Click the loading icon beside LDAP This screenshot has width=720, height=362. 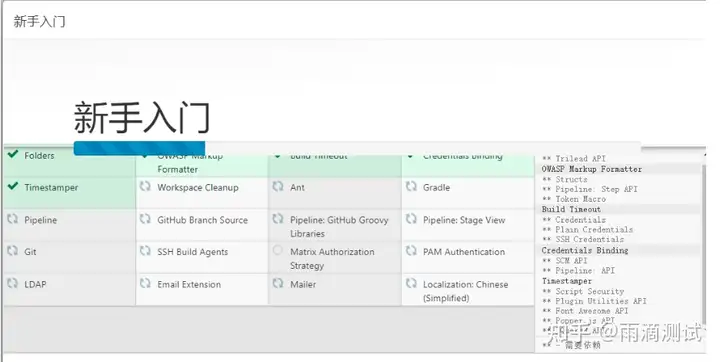coord(12,283)
